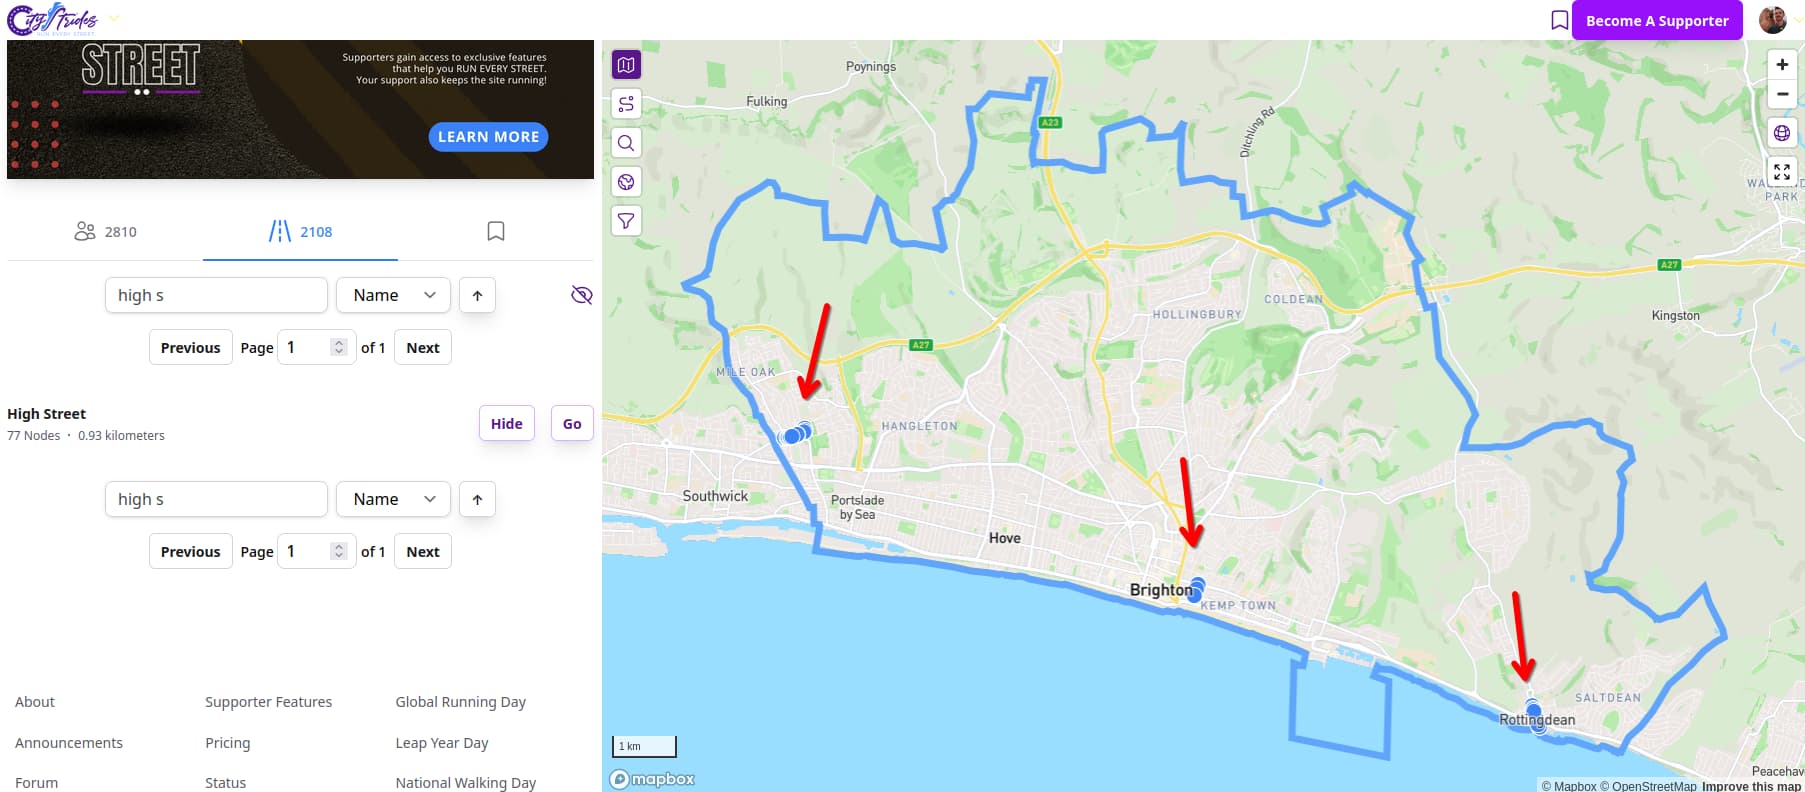Open the route tool icon on the map

626,104
